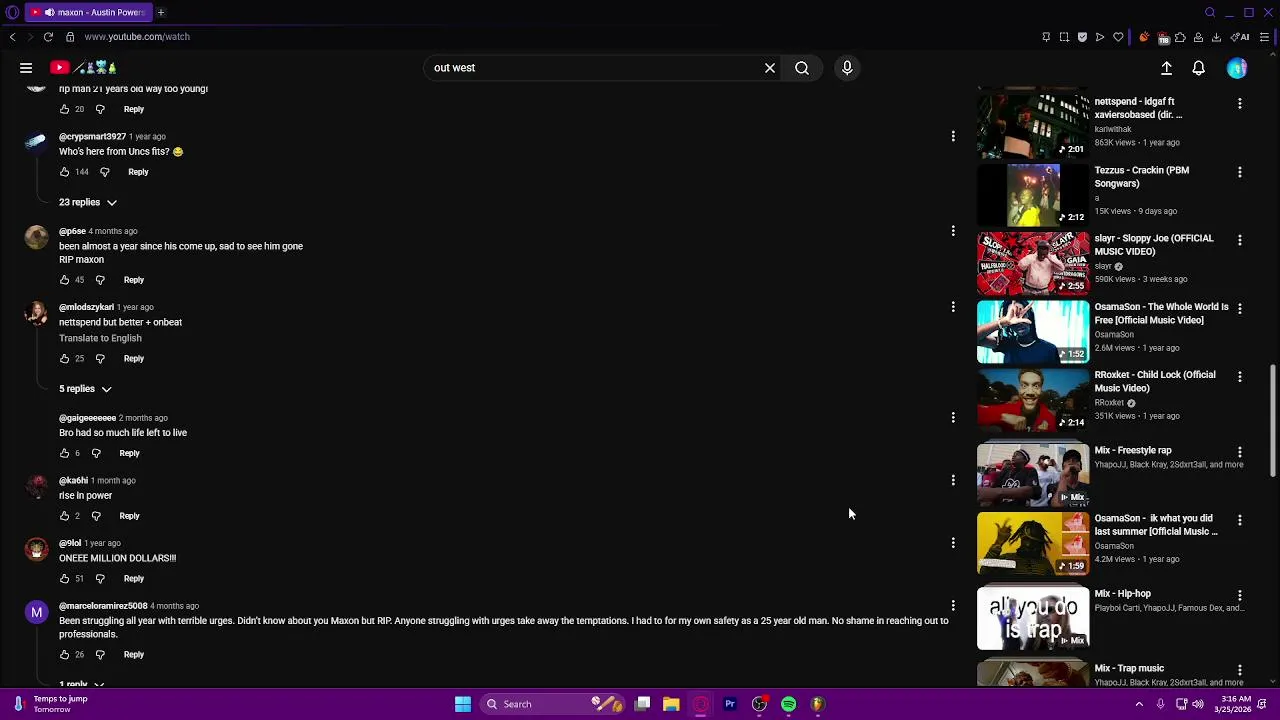Screen dimensions: 1280x720
Task: Open the YouTube create/upload icon
Action: pos(1166,68)
